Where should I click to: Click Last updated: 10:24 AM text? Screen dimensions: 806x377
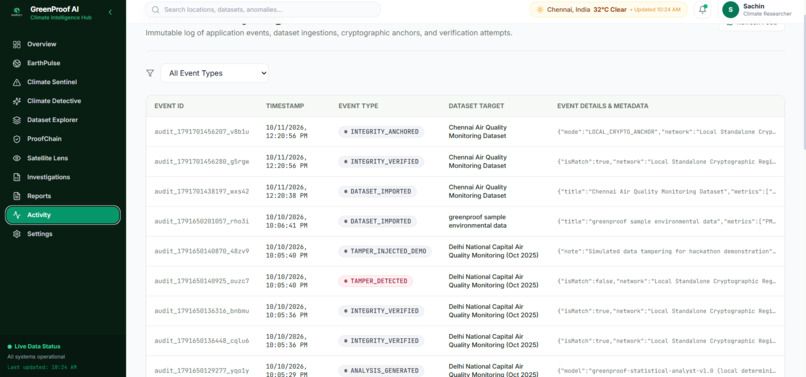point(42,367)
